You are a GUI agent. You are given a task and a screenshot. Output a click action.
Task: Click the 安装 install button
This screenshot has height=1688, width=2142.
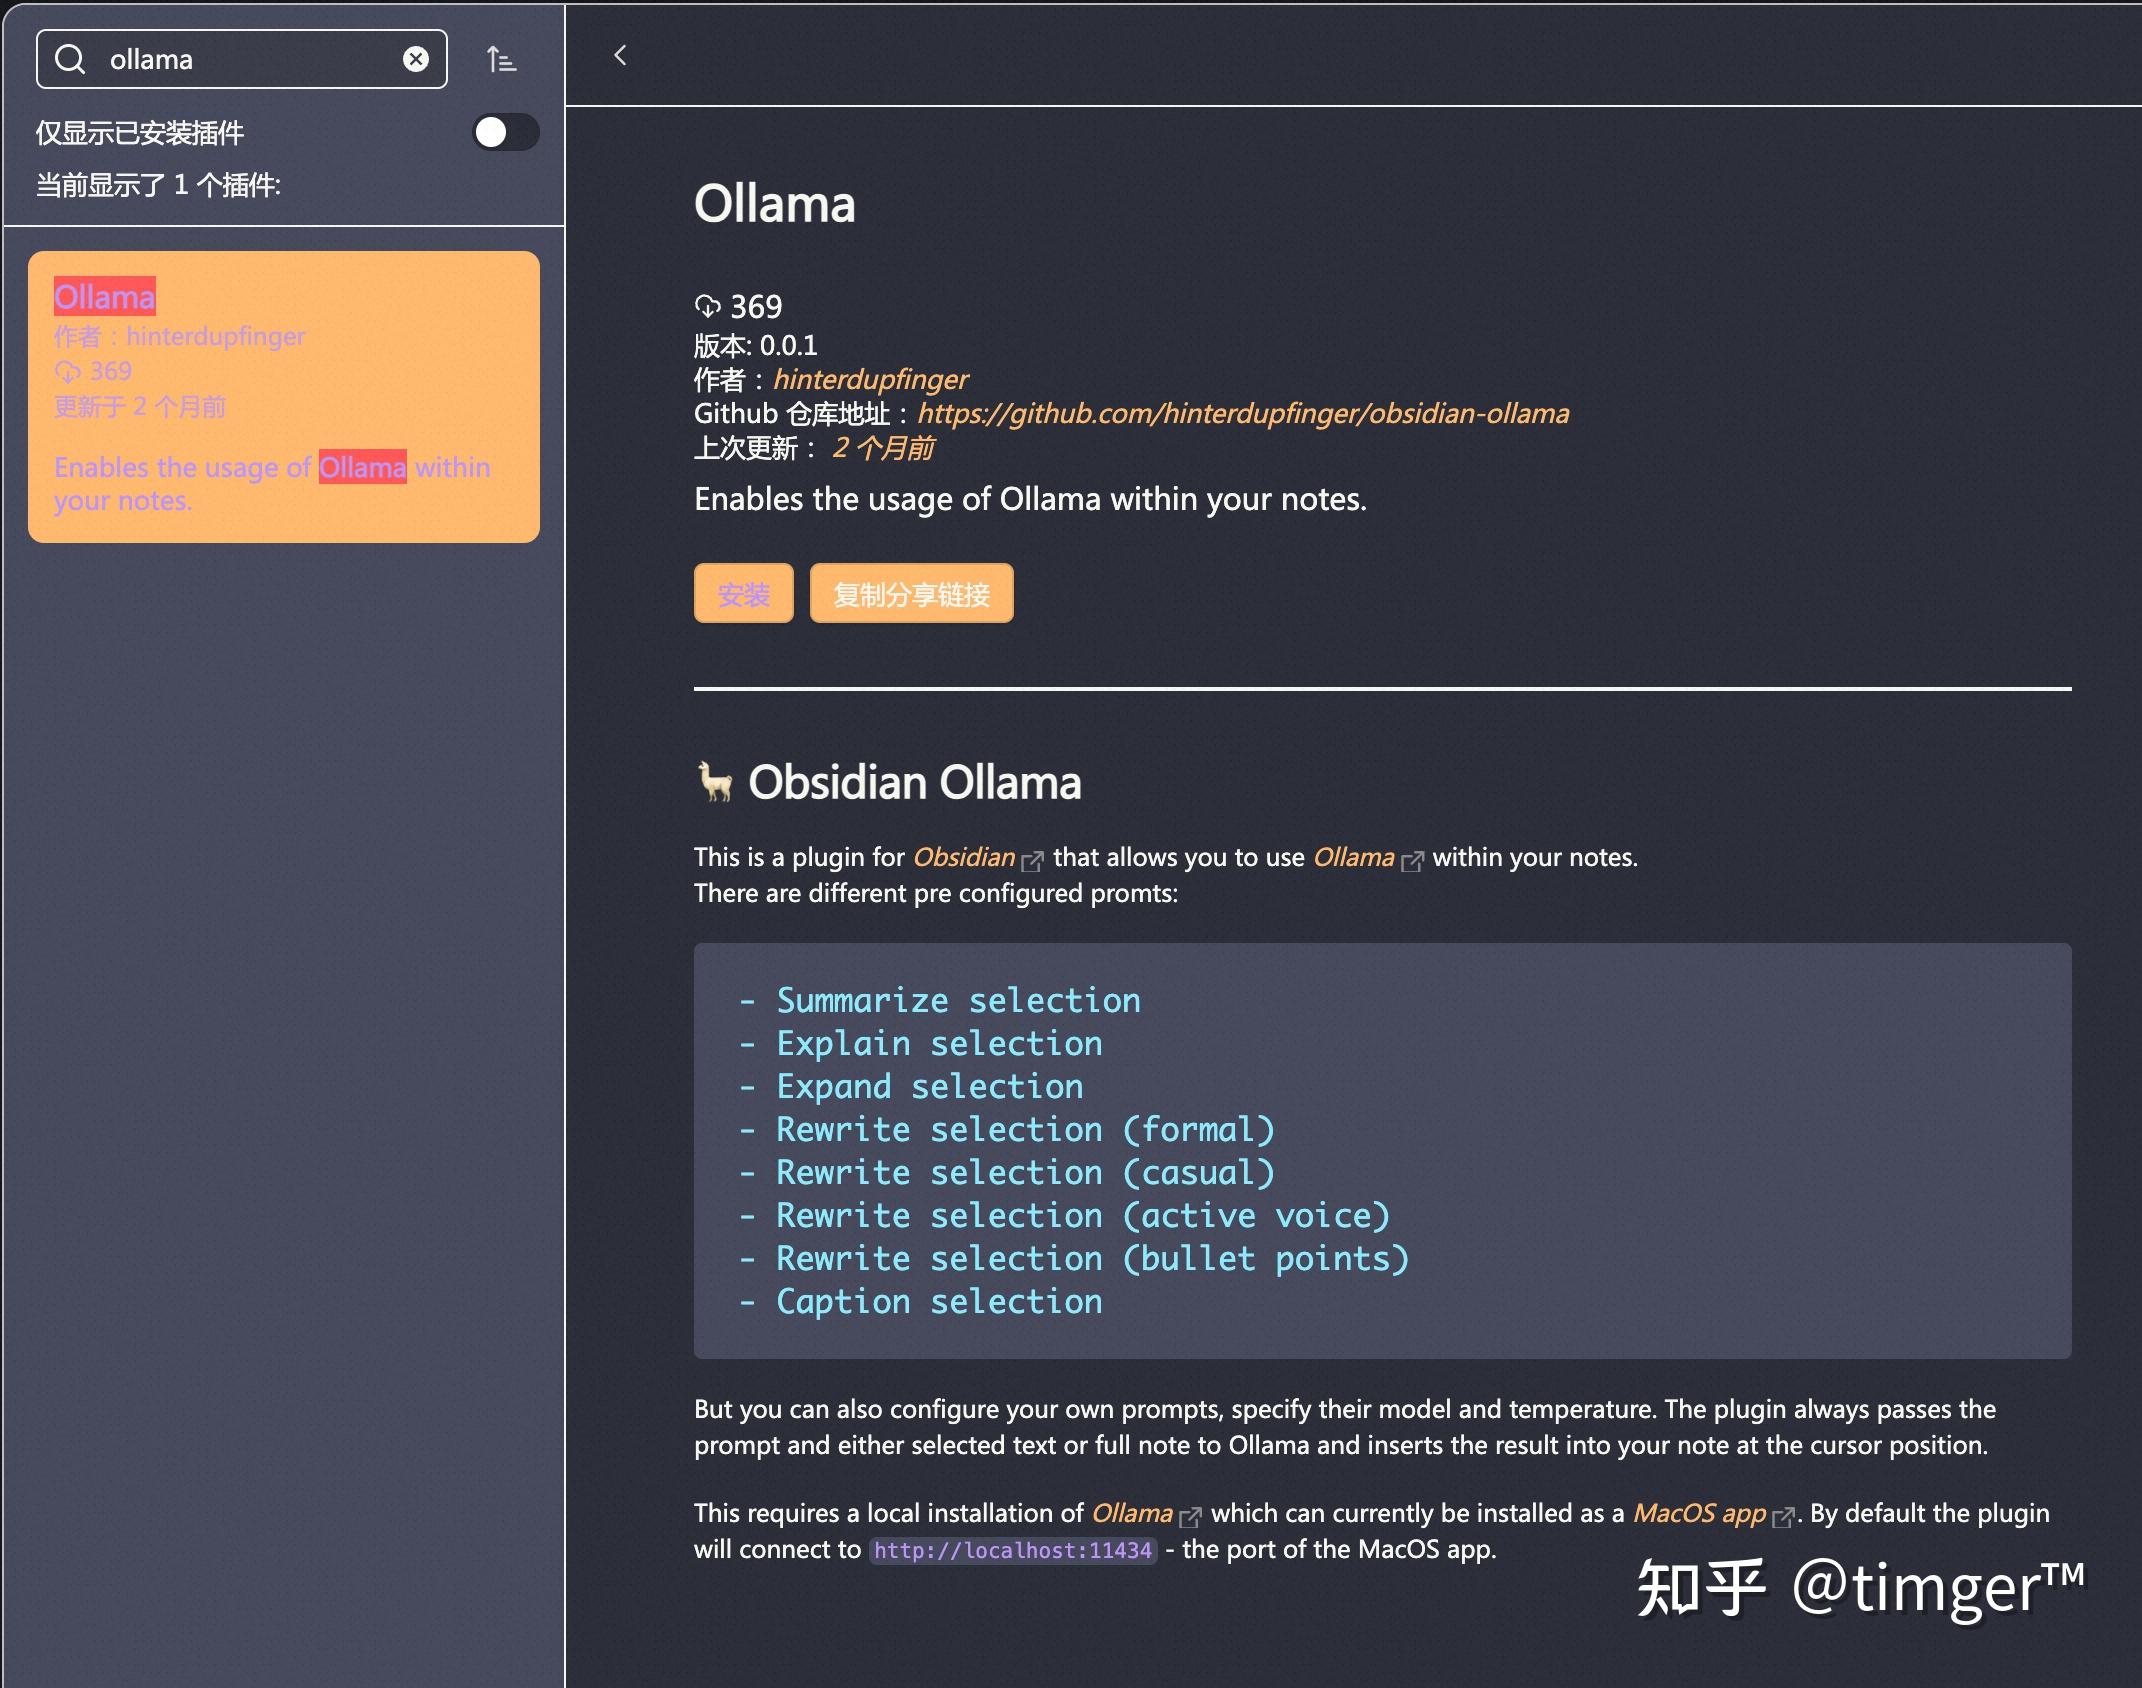click(x=743, y=594)
